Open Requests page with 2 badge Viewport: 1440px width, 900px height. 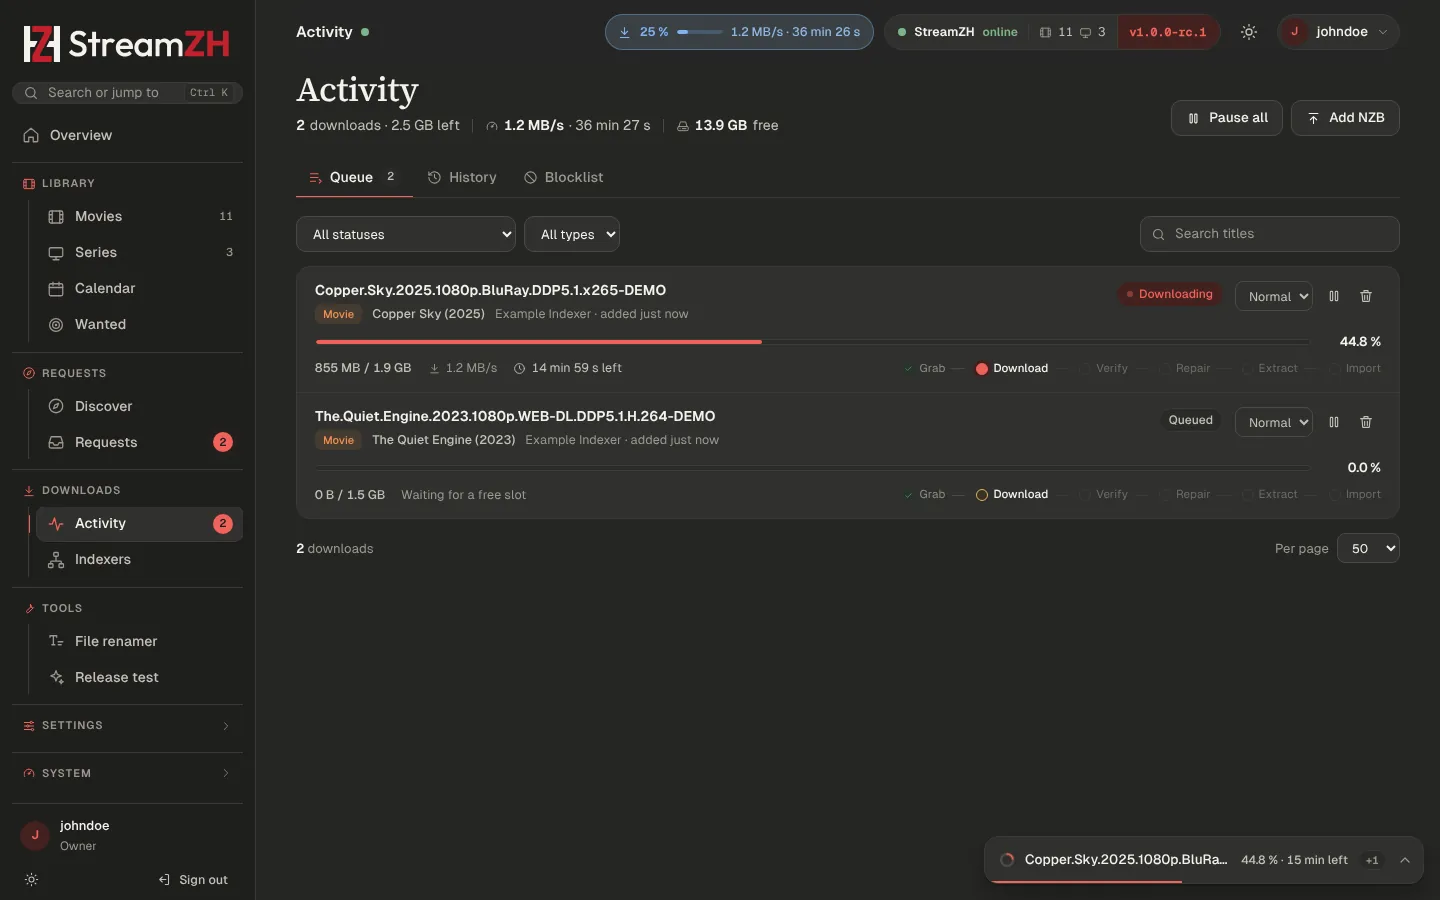pos(140,442)
